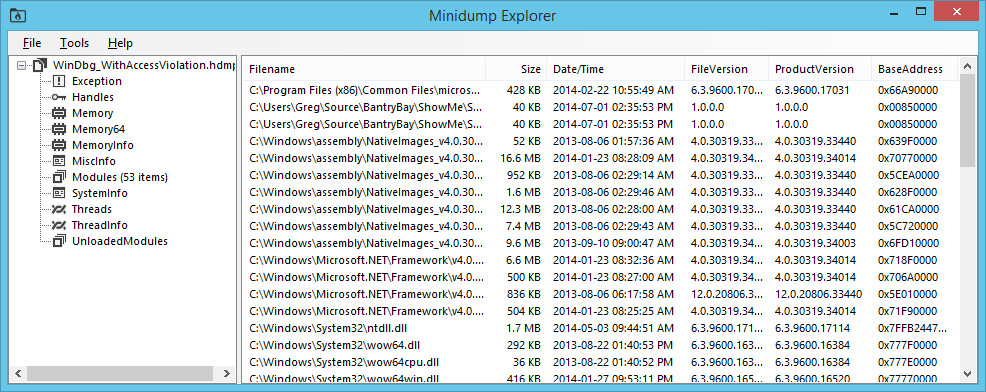Click the chip icon beside Memory
The width and height of the screenshot is (986, 392).
[x=58, y=113]
